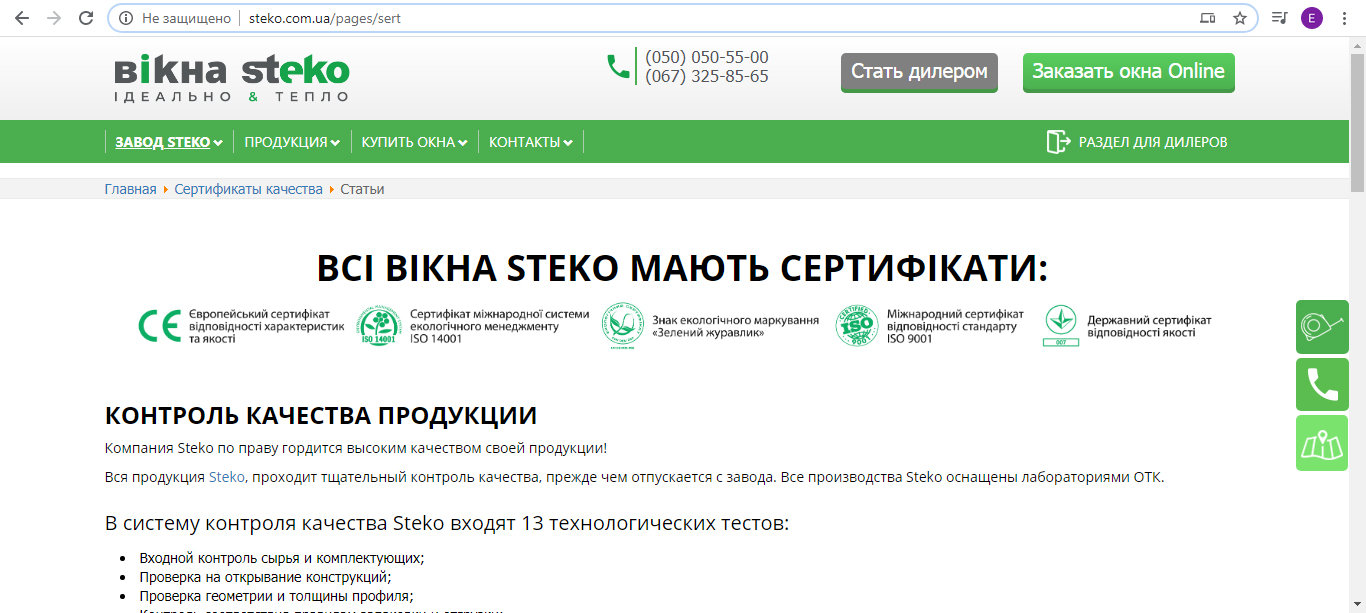Open Chrome three-dot menu
Screen dimensions: 1366x613
[1344, 18]
